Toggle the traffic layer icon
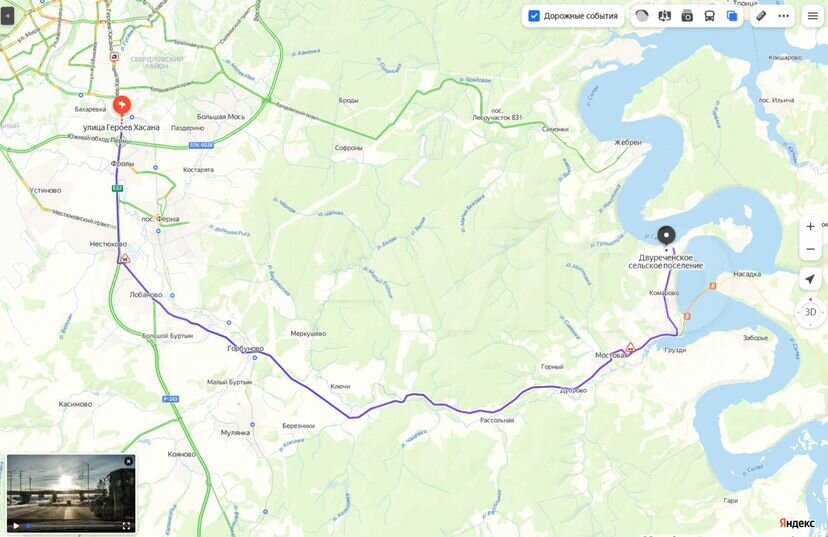This screenshot has width=828, height=537. [x=642, y=16]
